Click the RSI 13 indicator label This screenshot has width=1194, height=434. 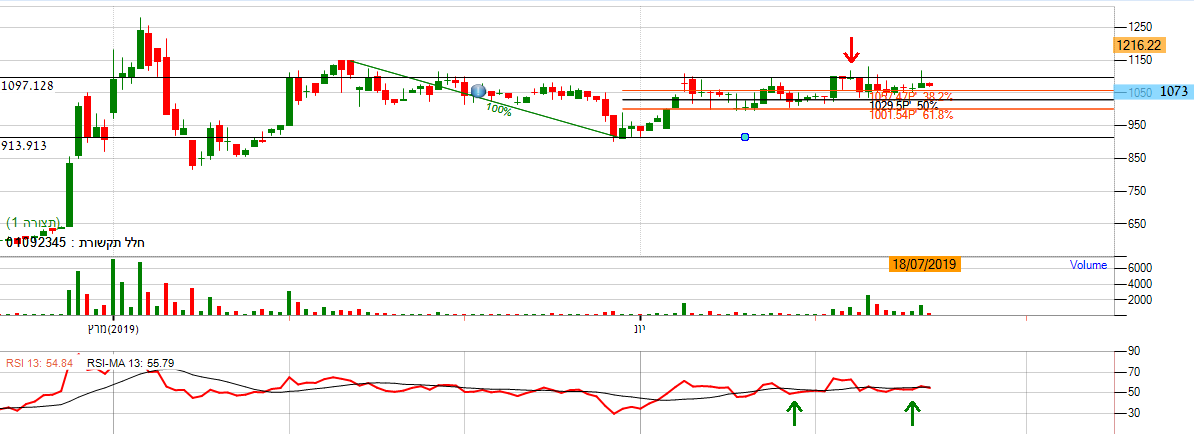click(39, 362)
